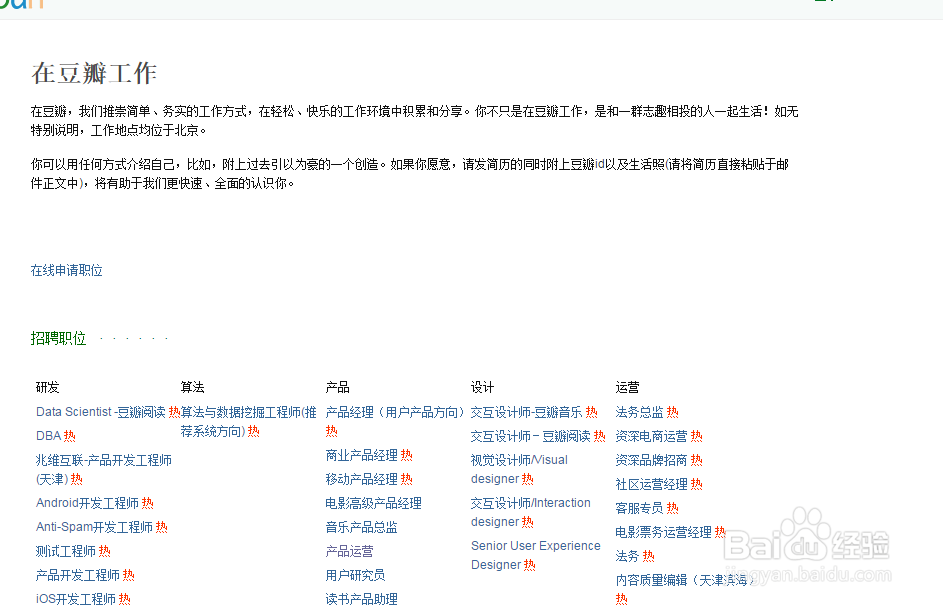
Task: Open 交互设计师－豆瓣阅读 job listing
Action: pos(530,436)
